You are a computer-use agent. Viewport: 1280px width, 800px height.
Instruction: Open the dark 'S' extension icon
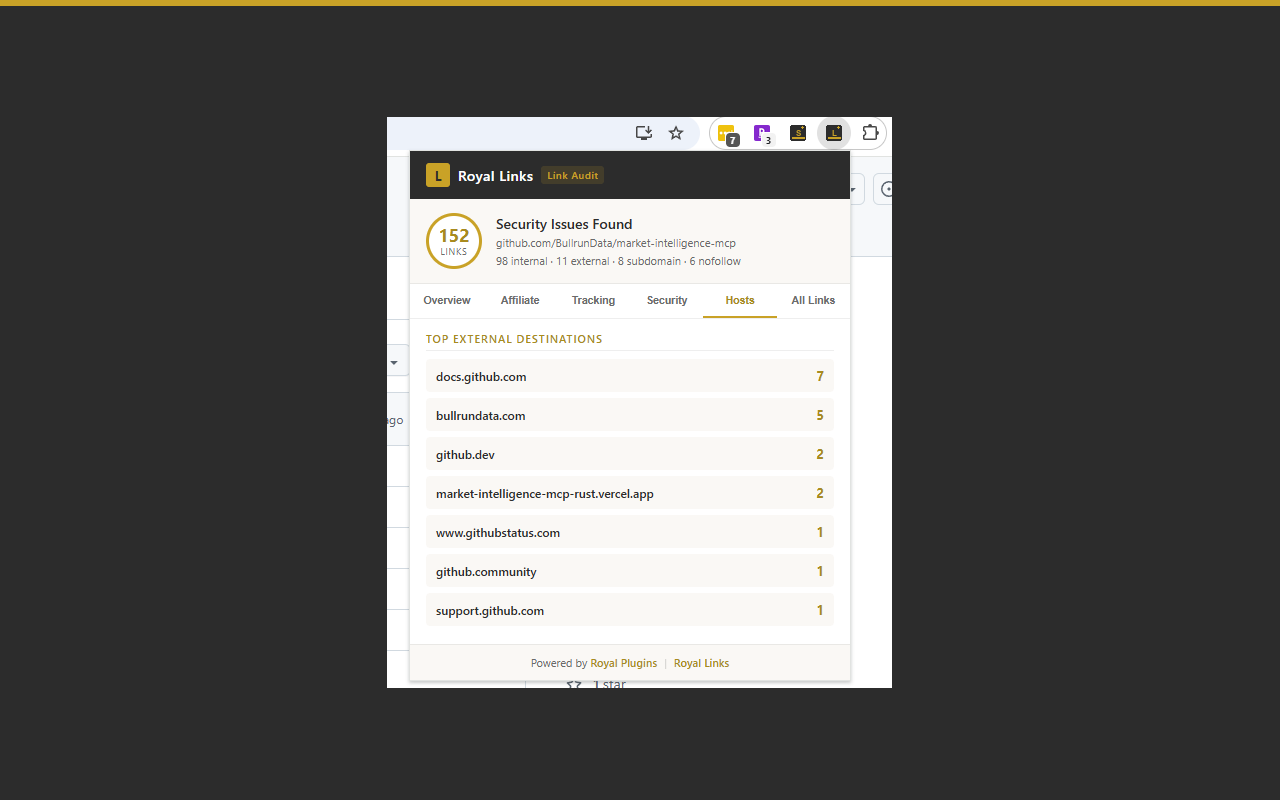coord(798,132)
